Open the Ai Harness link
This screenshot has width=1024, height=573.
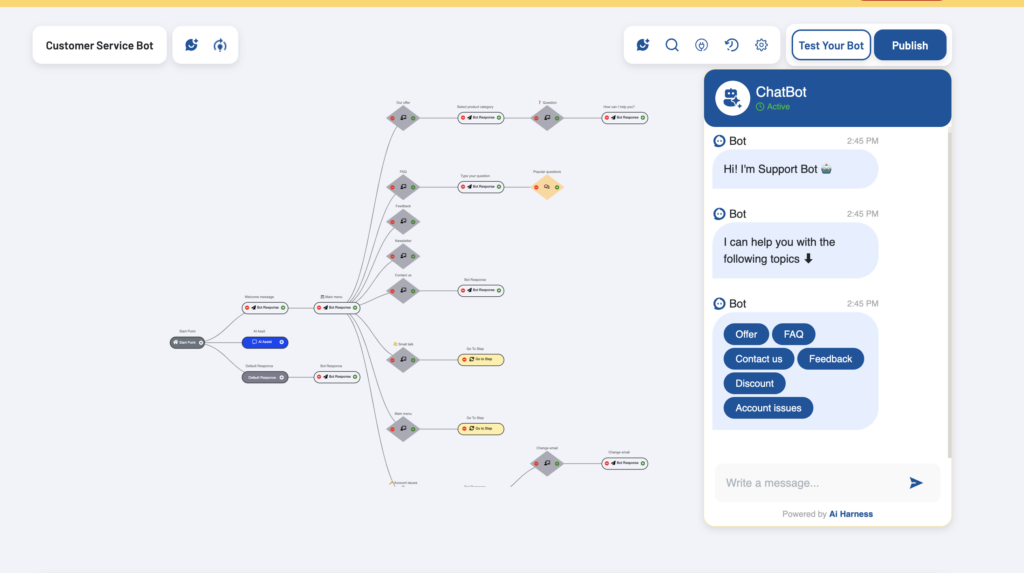(x=851, y=514)
